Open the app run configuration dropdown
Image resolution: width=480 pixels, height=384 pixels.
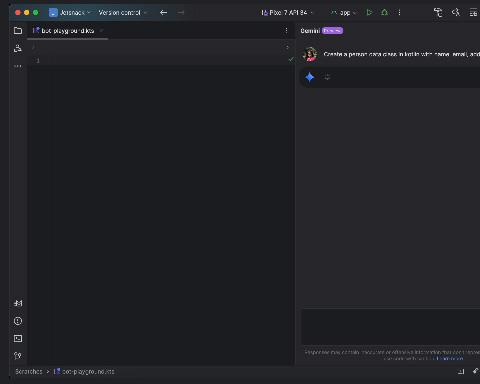pyautogui.click(x=343, y=13)
